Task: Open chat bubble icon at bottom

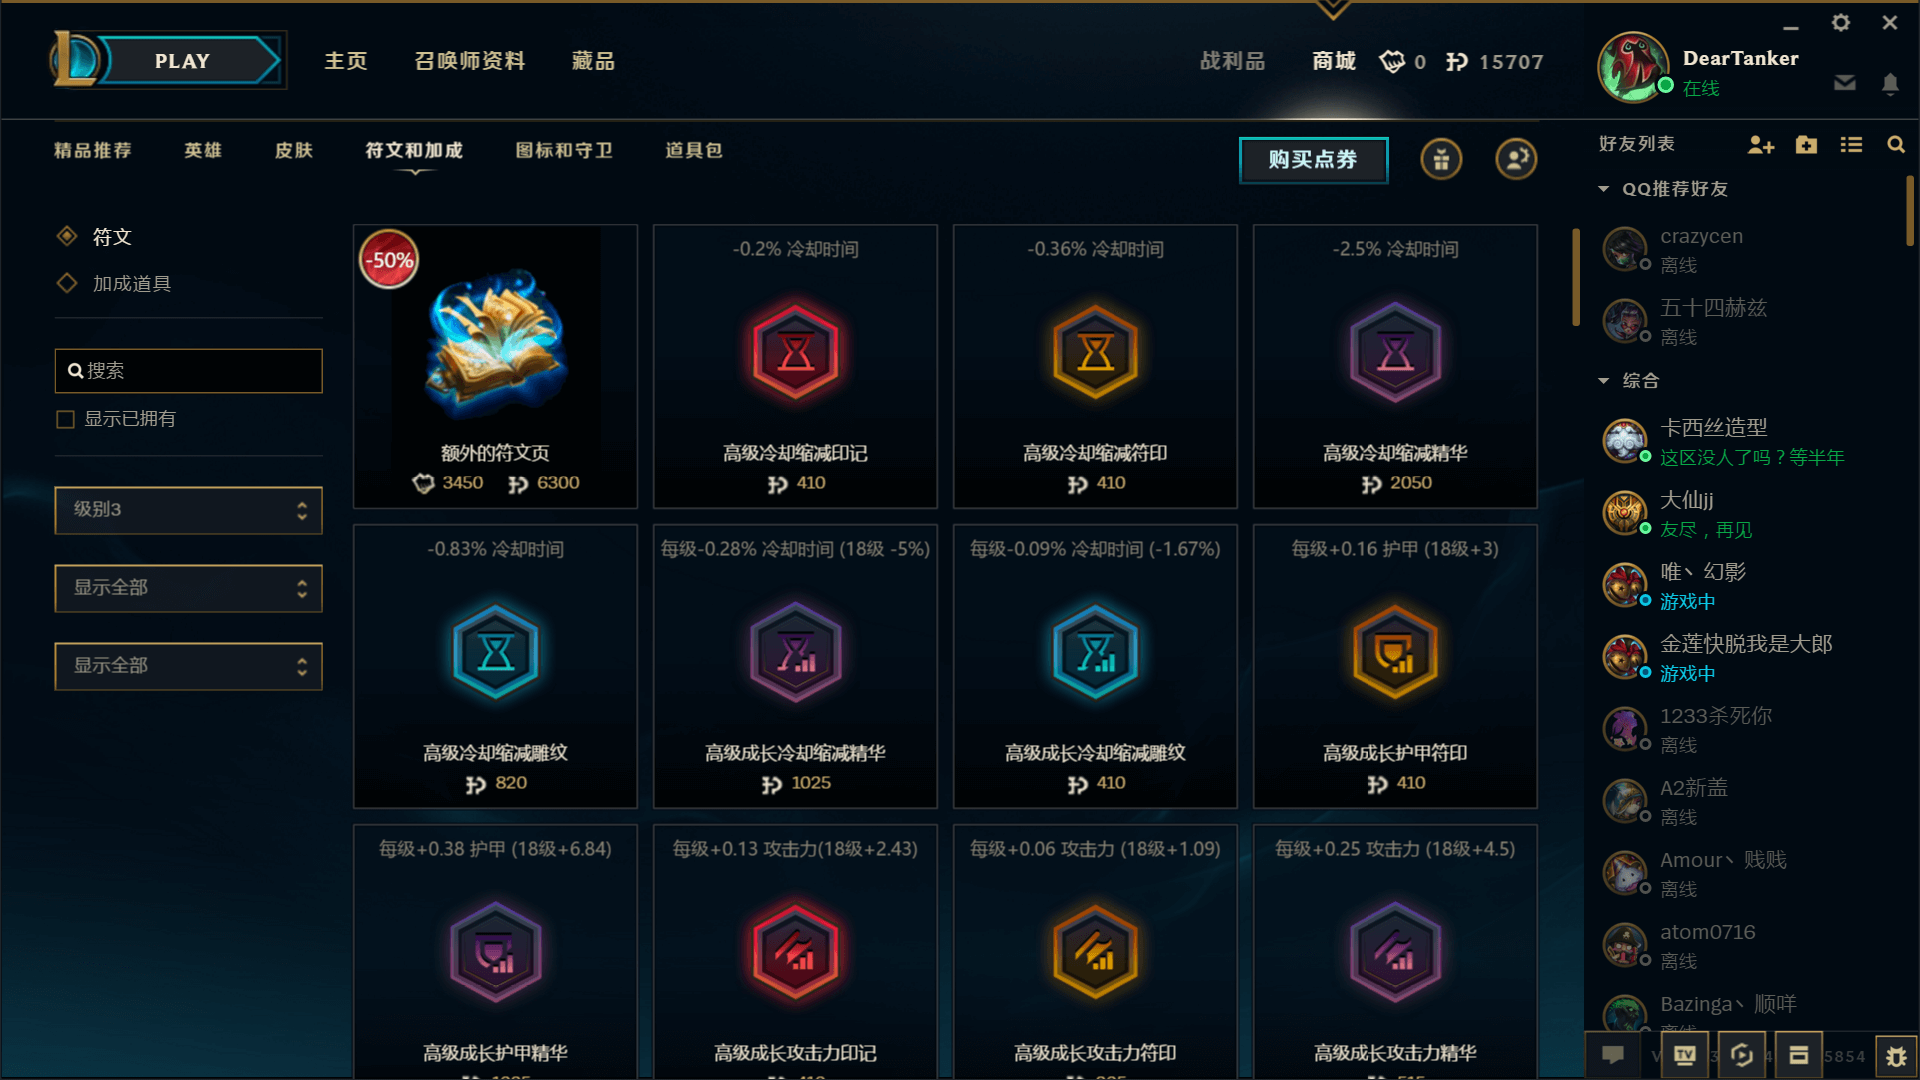Action: (x=1613, y=1056)
